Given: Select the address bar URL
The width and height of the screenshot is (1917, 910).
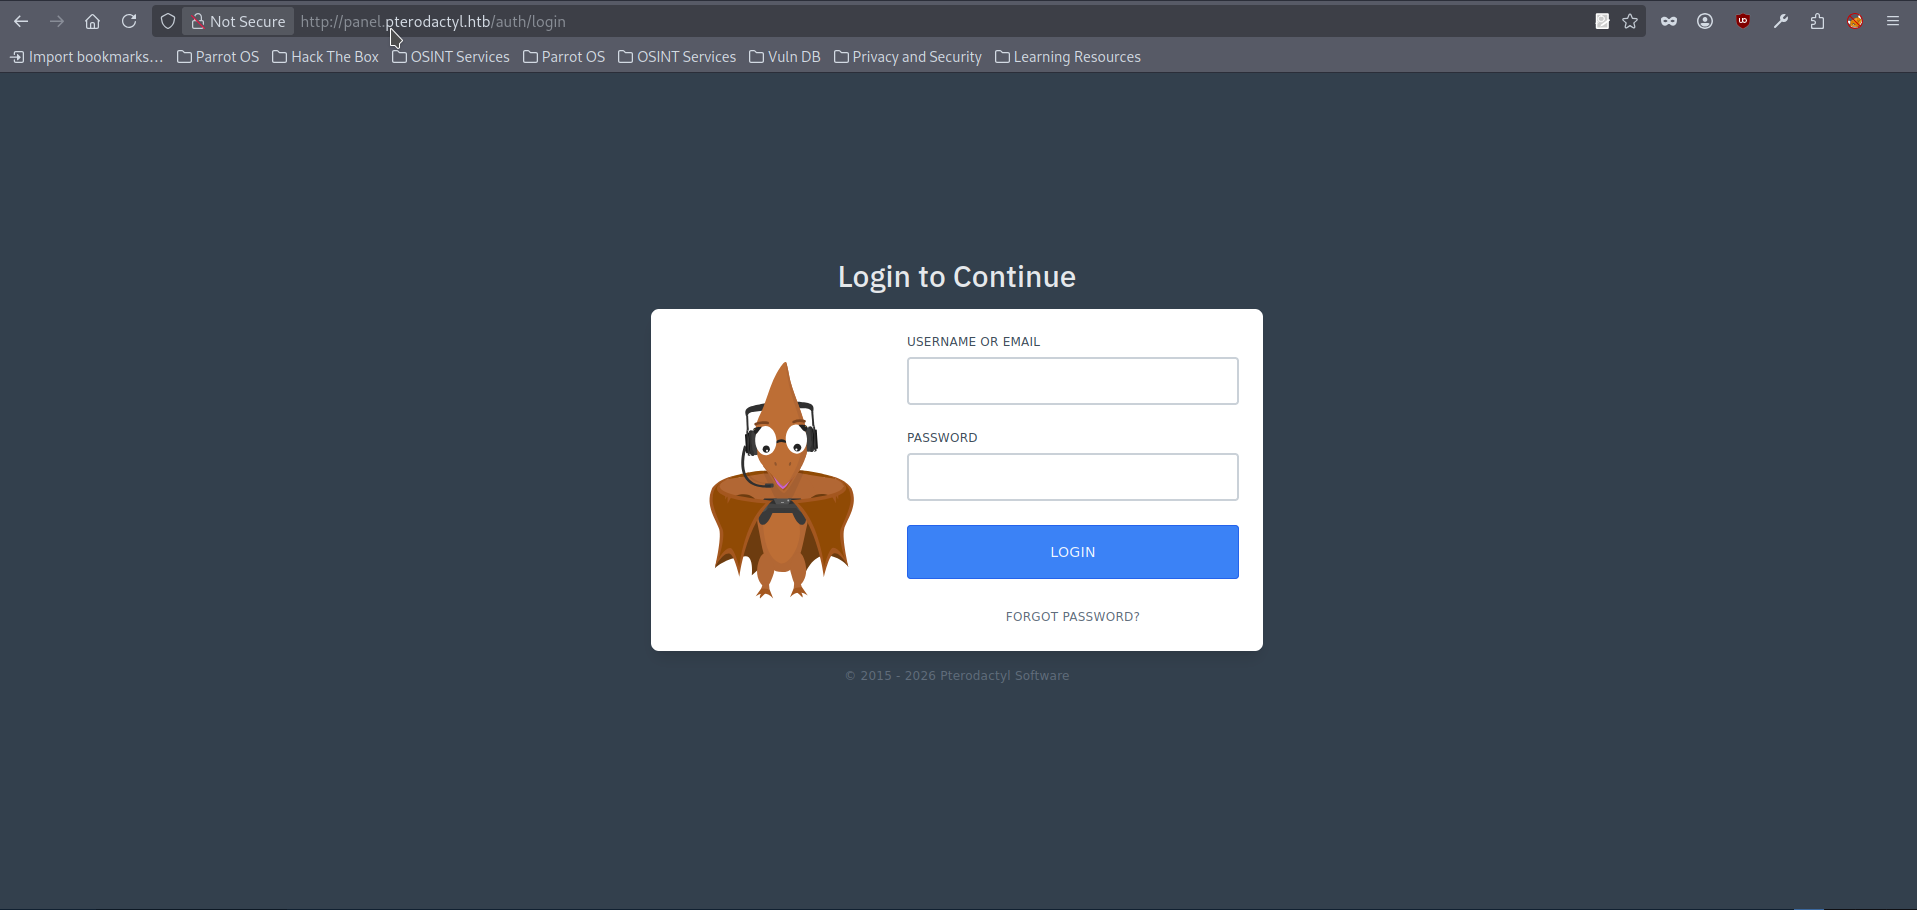Looking at the screenshot, I should (x=433, y=21).
